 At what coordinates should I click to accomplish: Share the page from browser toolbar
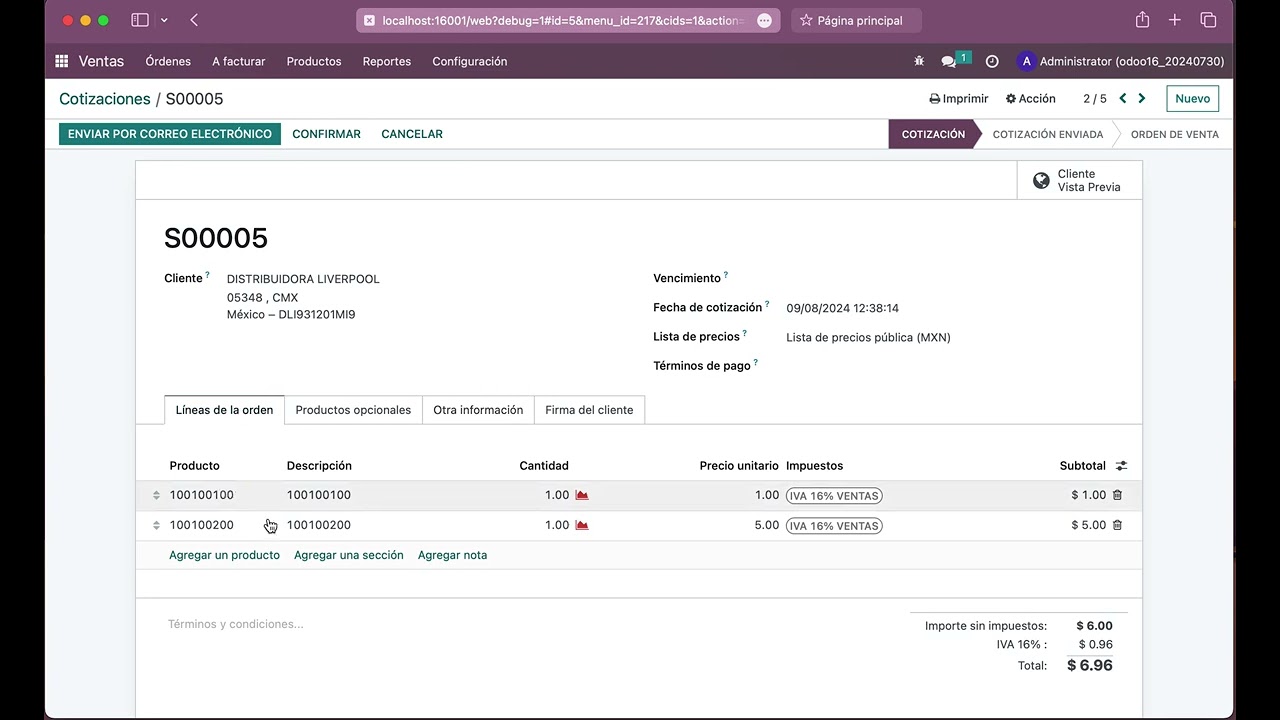pos(1142,20)
